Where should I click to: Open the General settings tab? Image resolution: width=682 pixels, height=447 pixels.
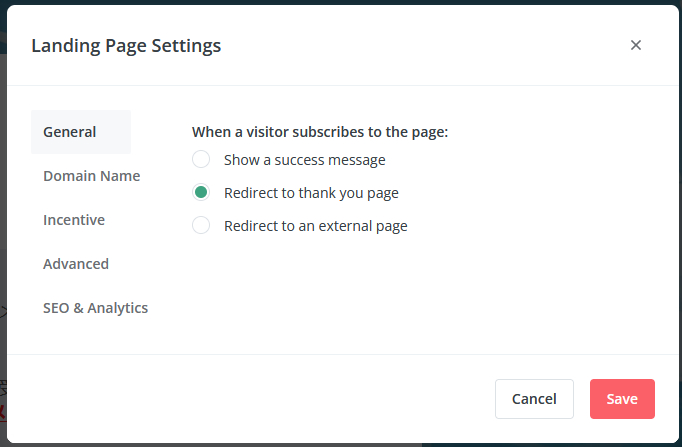point(70,132)
